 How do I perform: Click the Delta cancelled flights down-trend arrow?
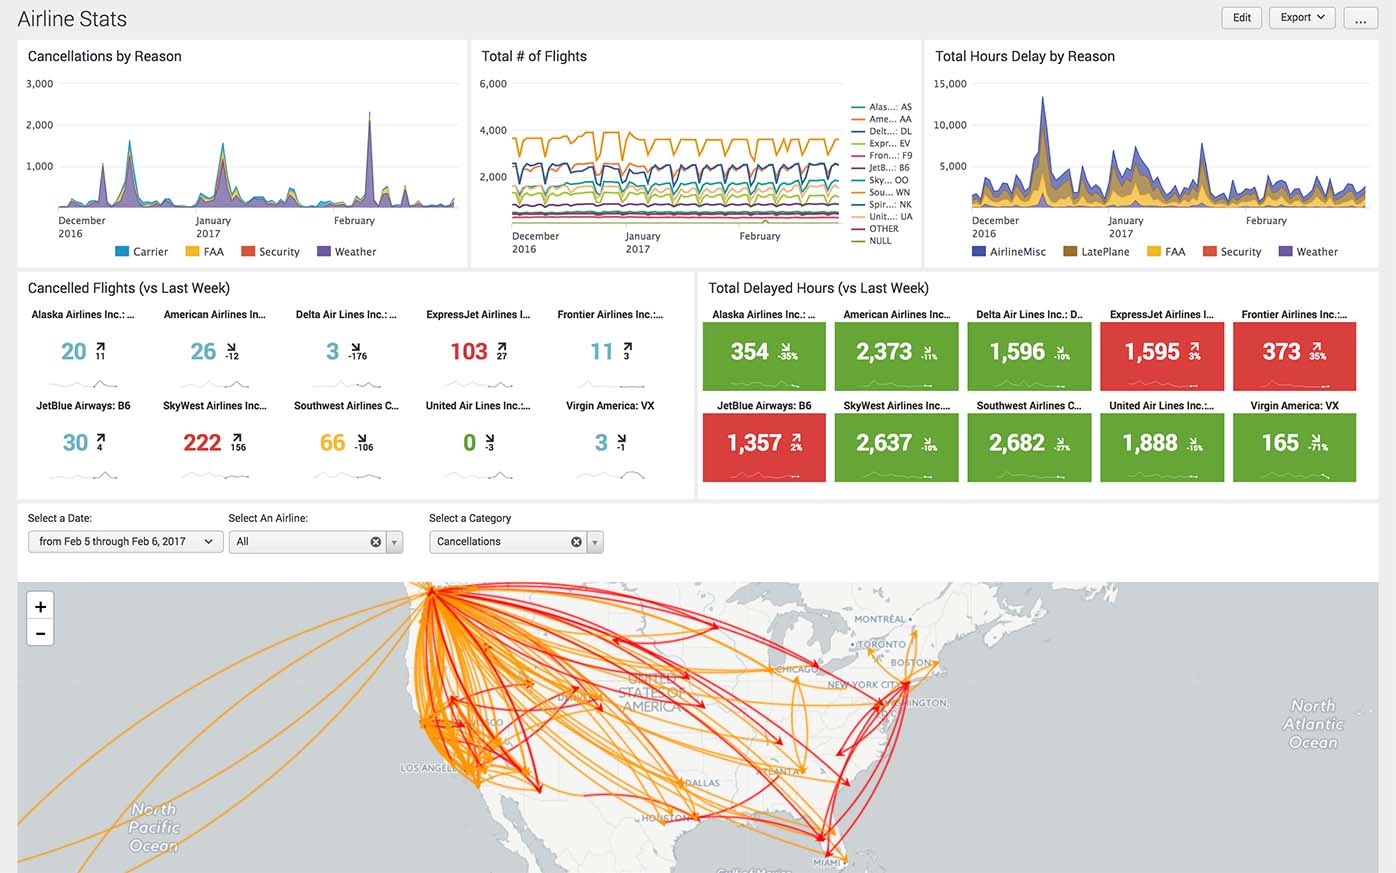(x=358, y=346)
